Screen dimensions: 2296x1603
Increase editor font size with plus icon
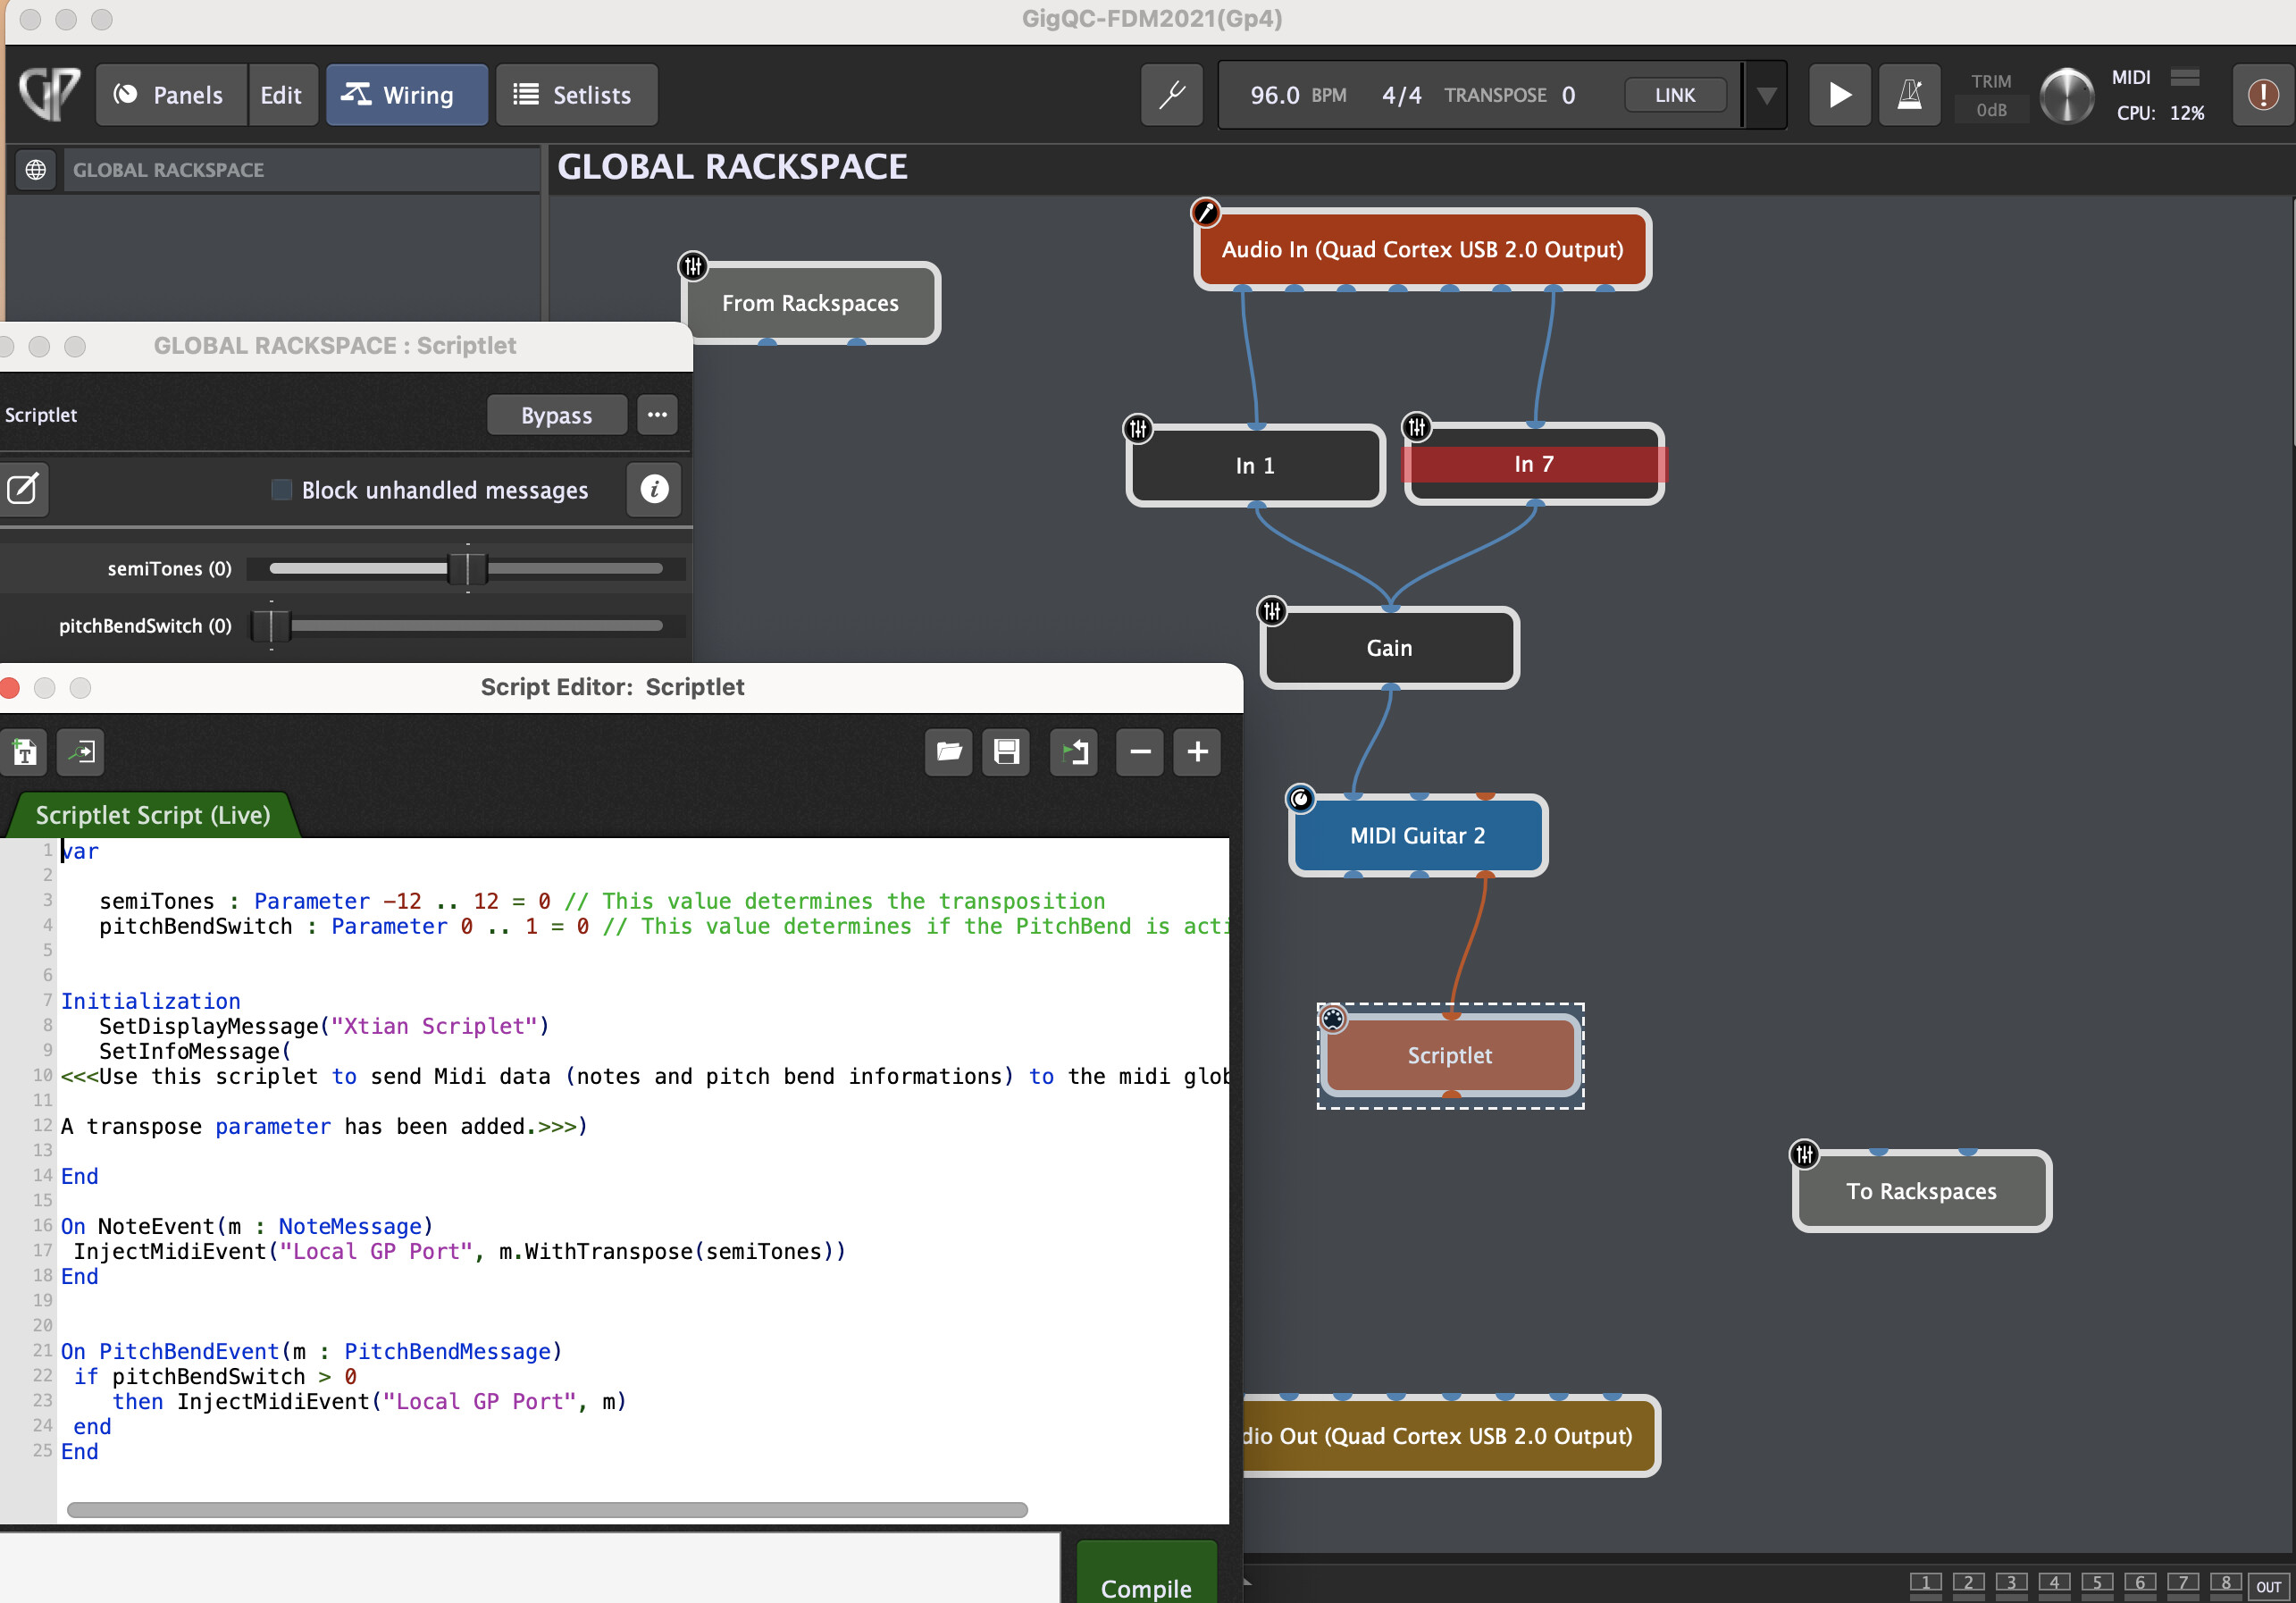point(1197,752)
